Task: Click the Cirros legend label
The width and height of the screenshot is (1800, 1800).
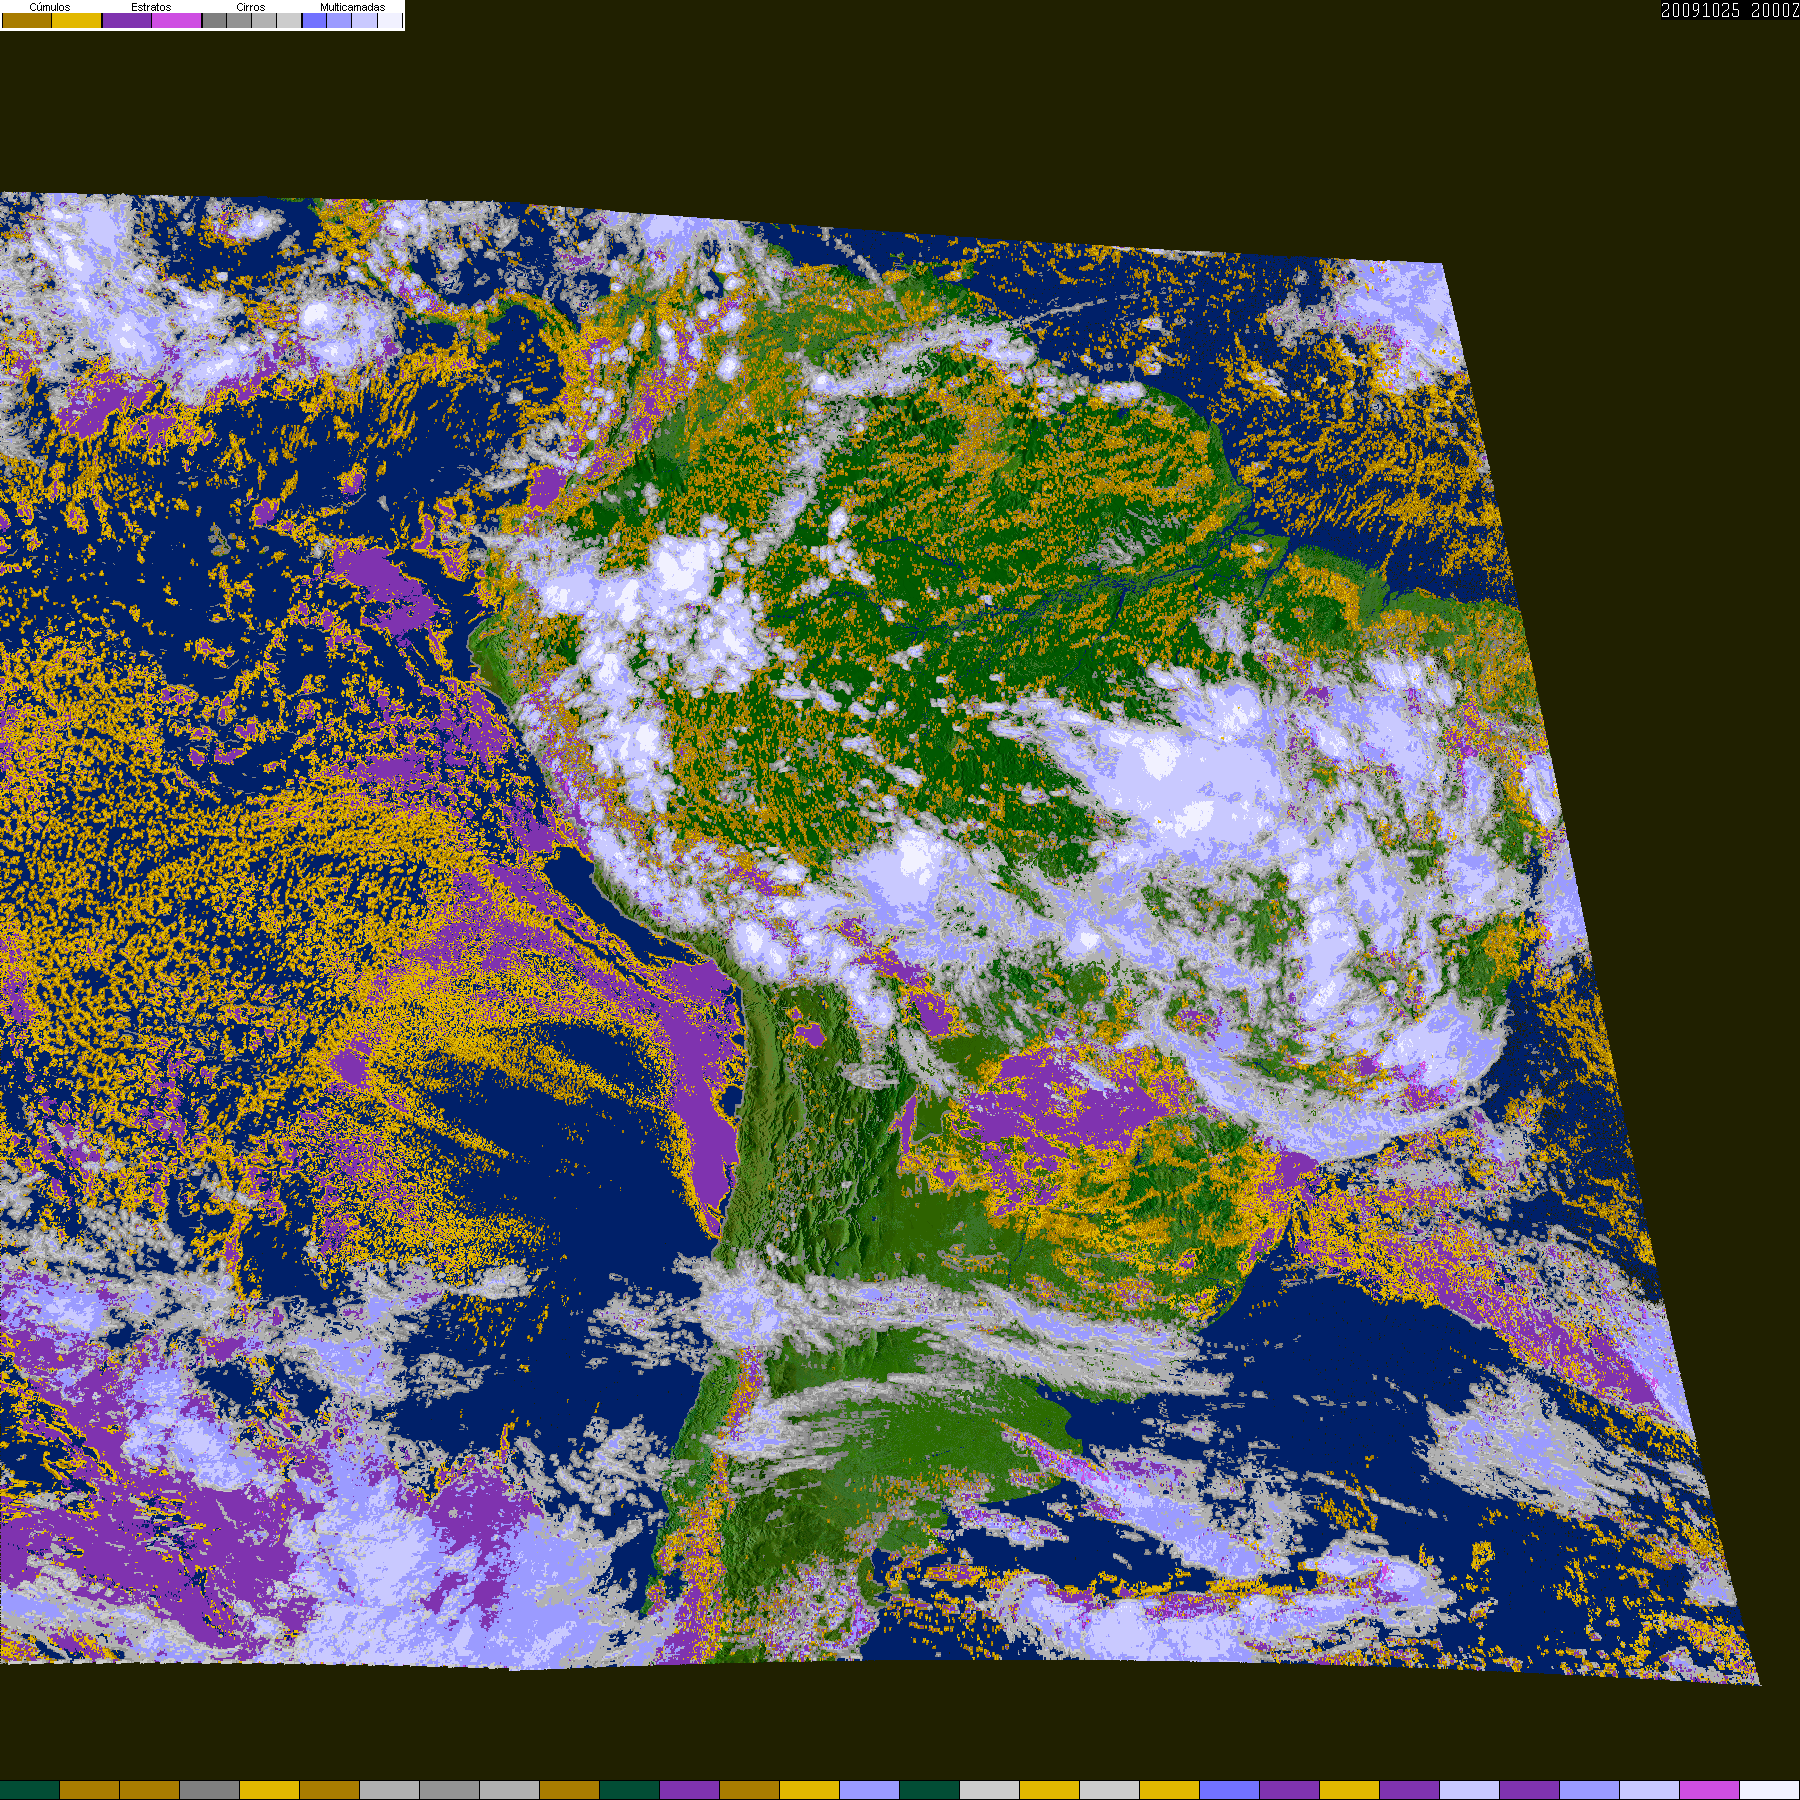Action: 251,7
